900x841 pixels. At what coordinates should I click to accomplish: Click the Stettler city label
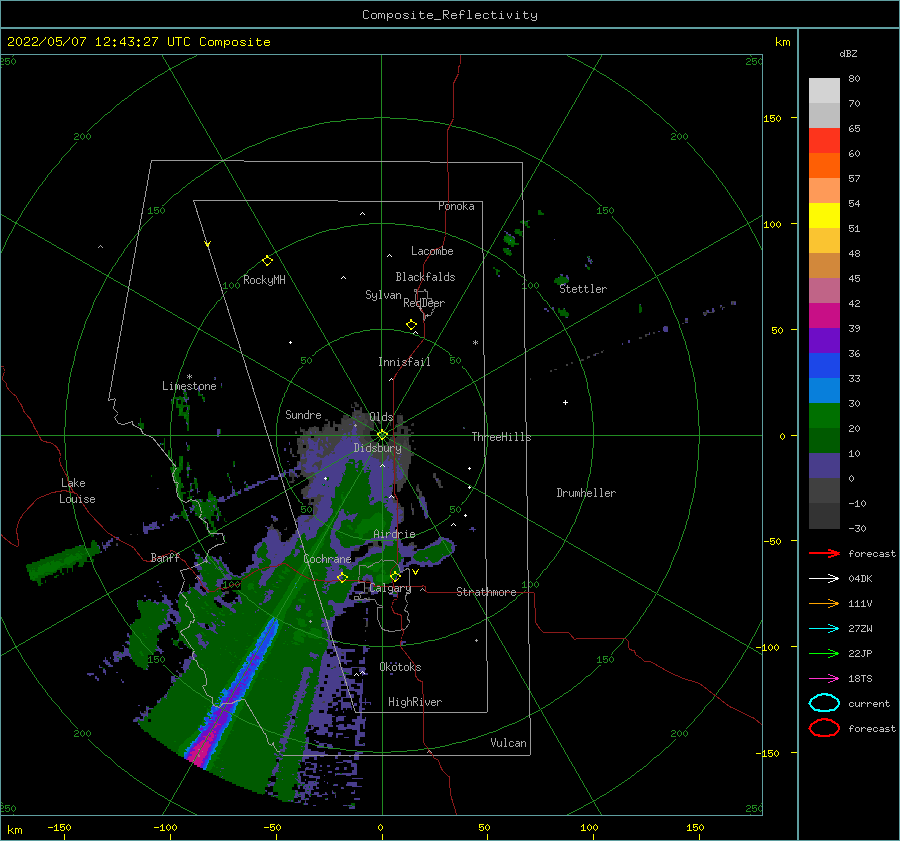583,289
